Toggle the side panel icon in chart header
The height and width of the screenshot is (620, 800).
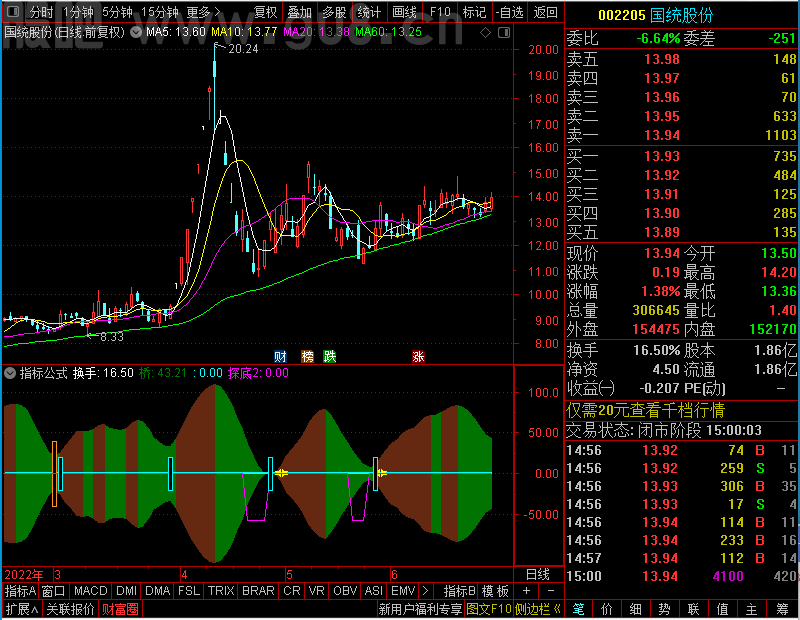click(504, 33)
